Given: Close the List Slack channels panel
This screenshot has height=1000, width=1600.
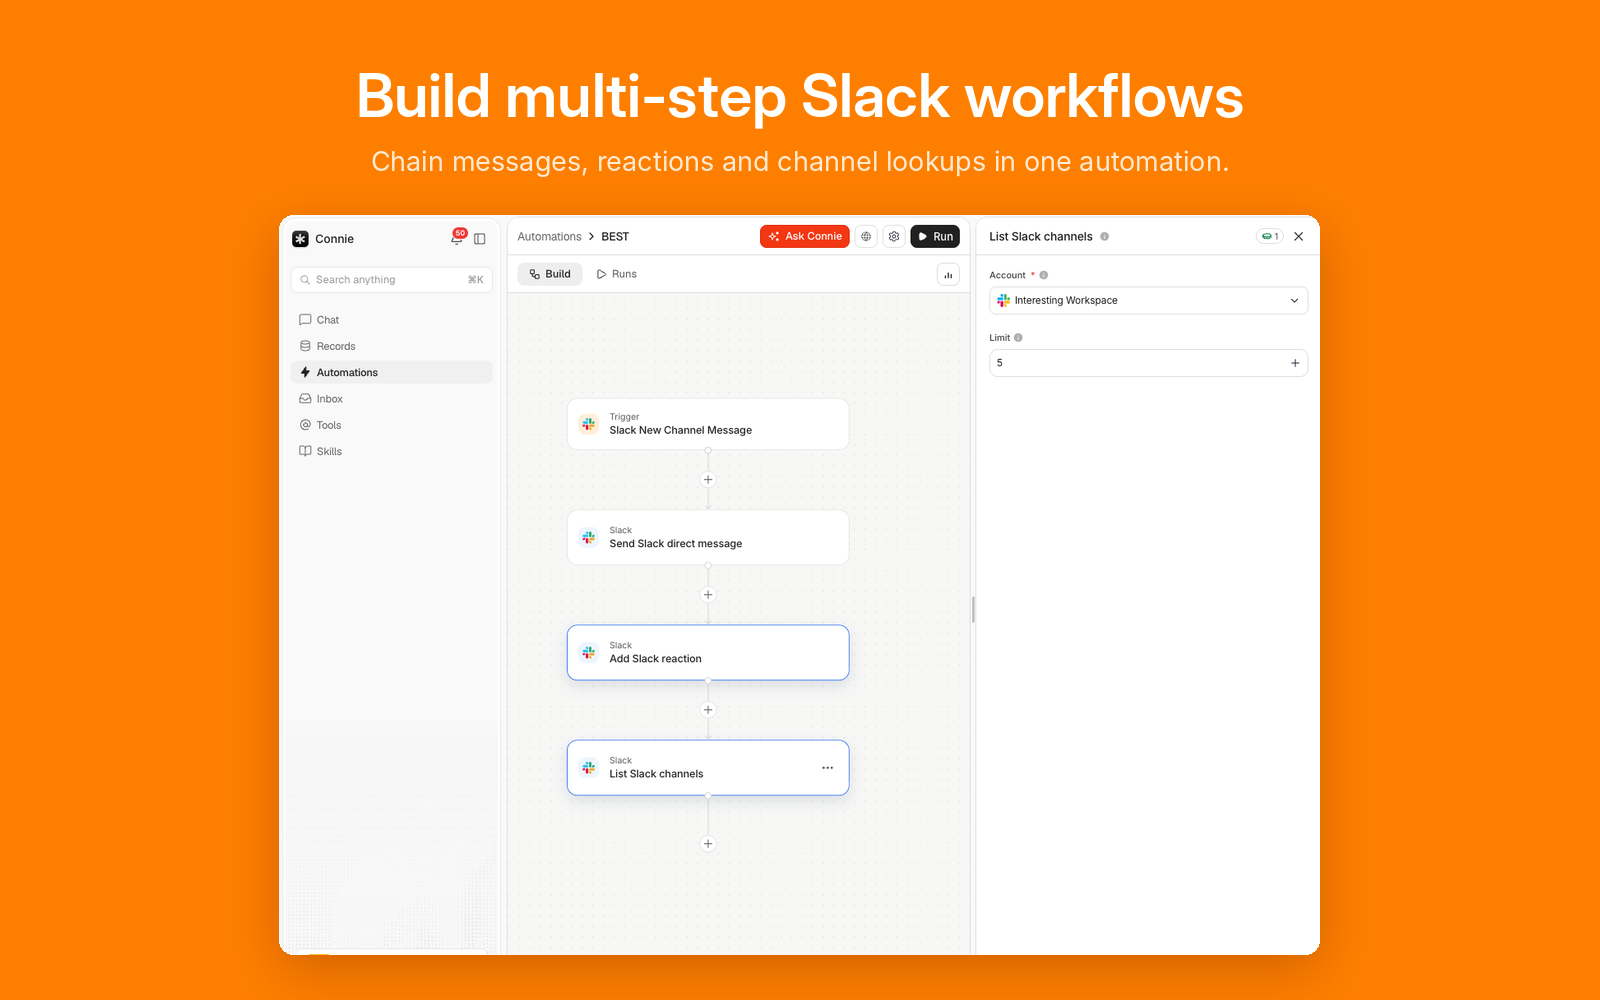Looking at the screenshot, I should pos(1299,237).
